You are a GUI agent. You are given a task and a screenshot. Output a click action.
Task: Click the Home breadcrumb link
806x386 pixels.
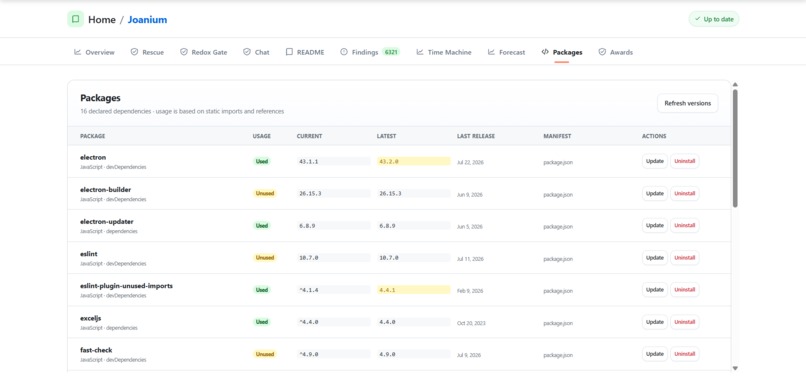point(102,20)
